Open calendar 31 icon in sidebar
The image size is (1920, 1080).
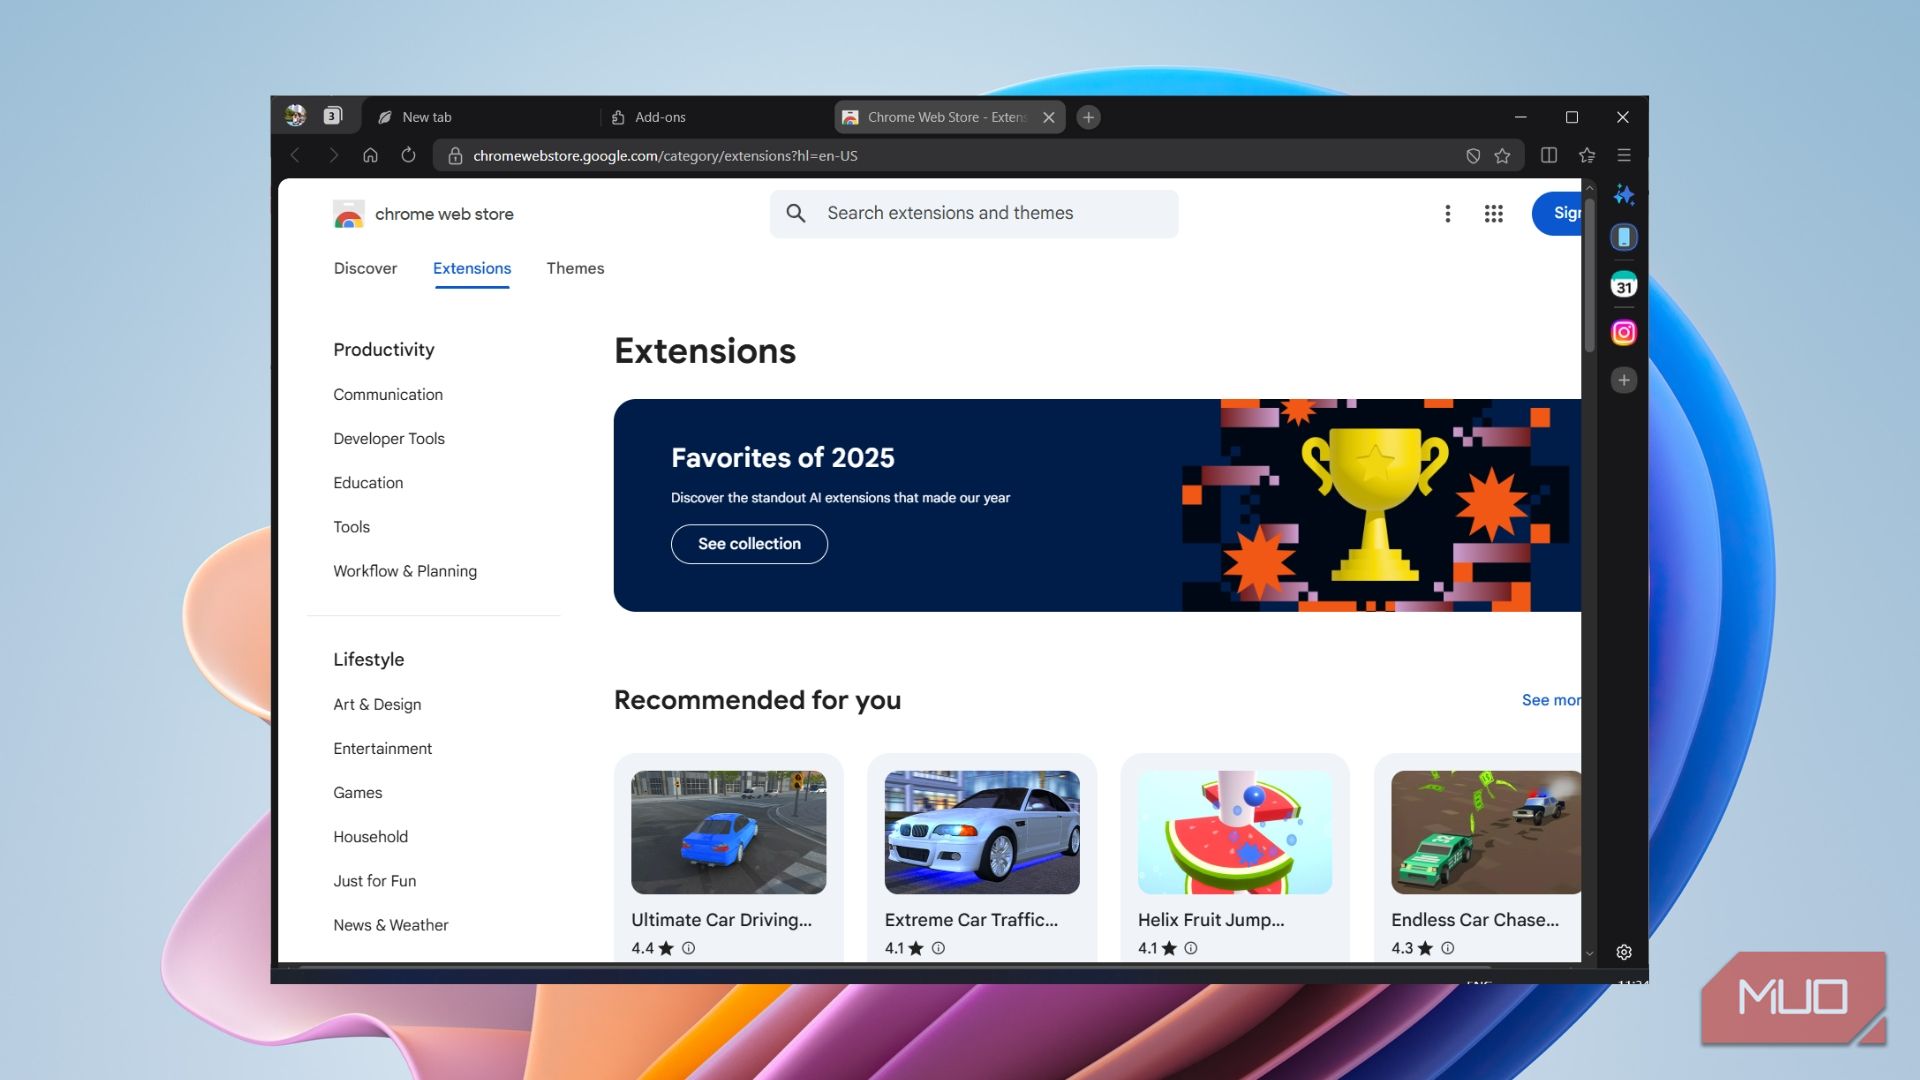1624,285
